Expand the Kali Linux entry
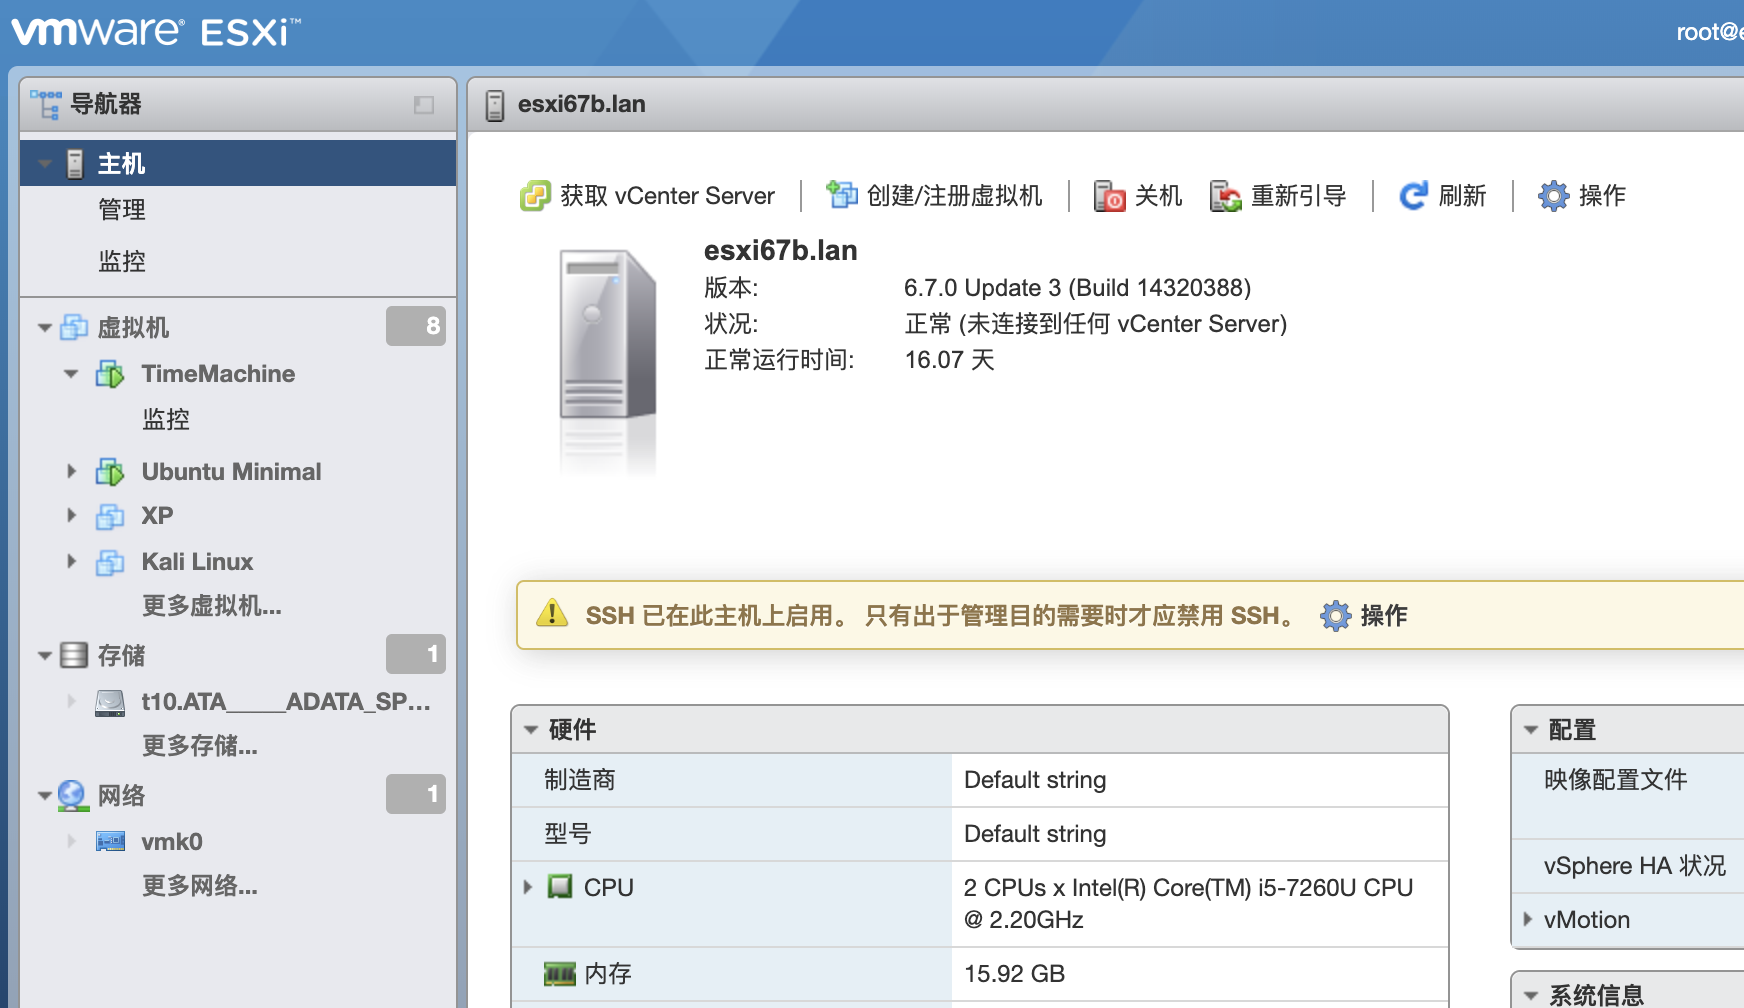This screenshot has width=1744, height=1008. tap(71, 561)
